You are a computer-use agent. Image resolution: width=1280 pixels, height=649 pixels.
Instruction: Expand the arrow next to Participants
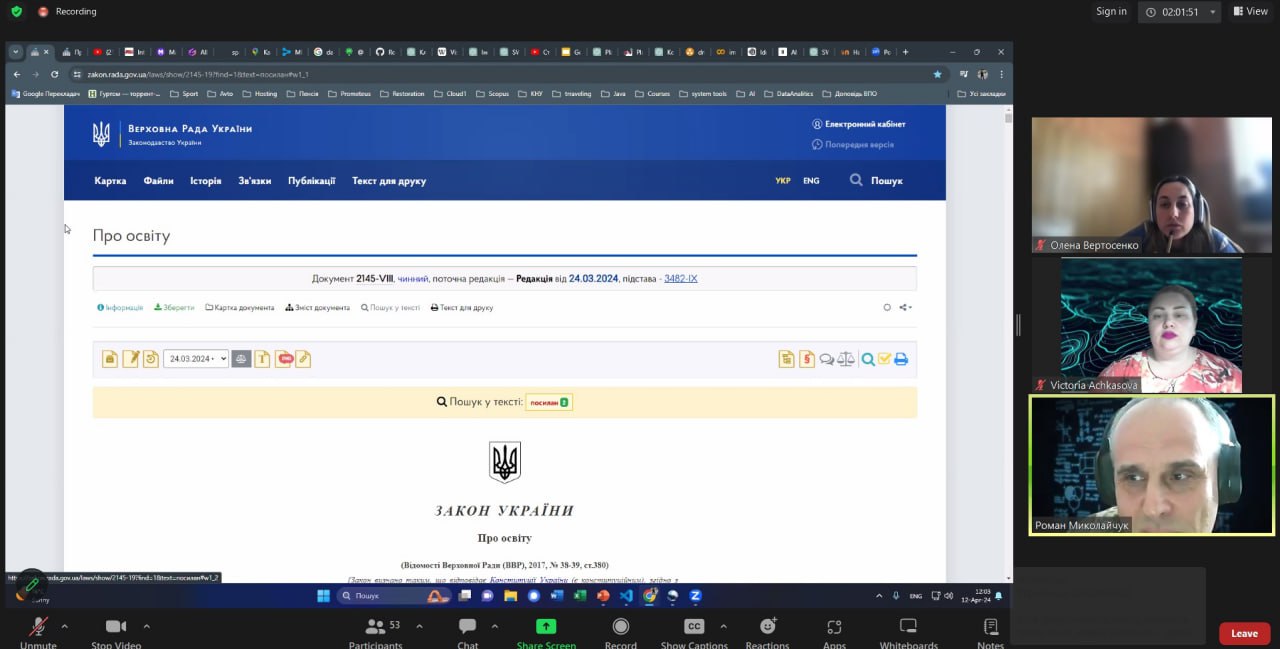click(x=419, y=626)
